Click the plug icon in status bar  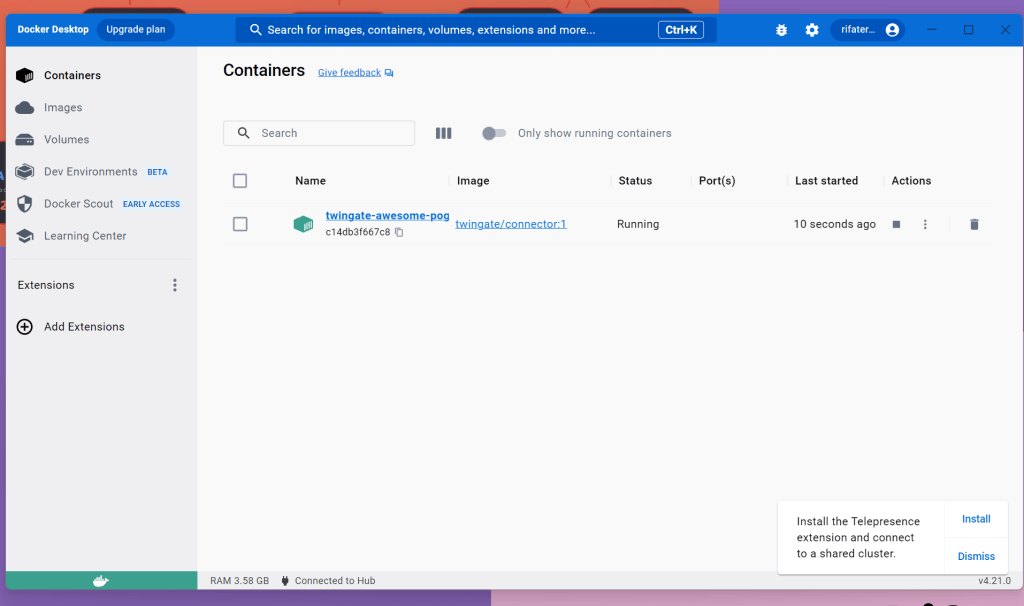click(x=285, y=581)
